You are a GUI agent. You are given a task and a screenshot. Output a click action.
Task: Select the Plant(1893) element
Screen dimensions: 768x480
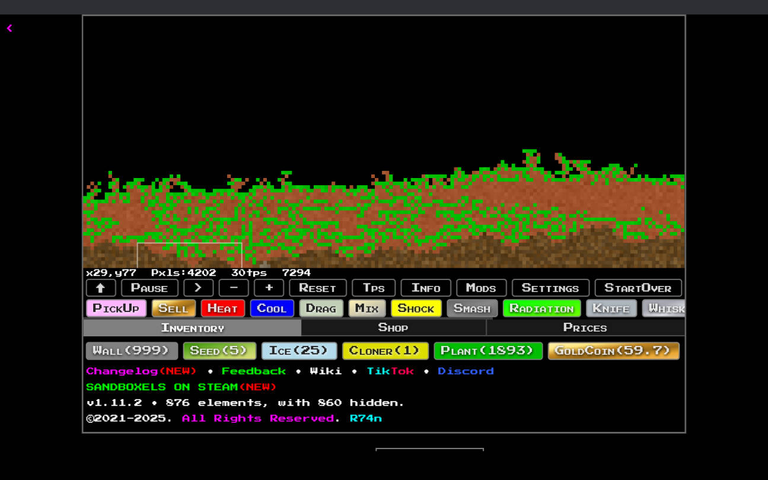488,351
